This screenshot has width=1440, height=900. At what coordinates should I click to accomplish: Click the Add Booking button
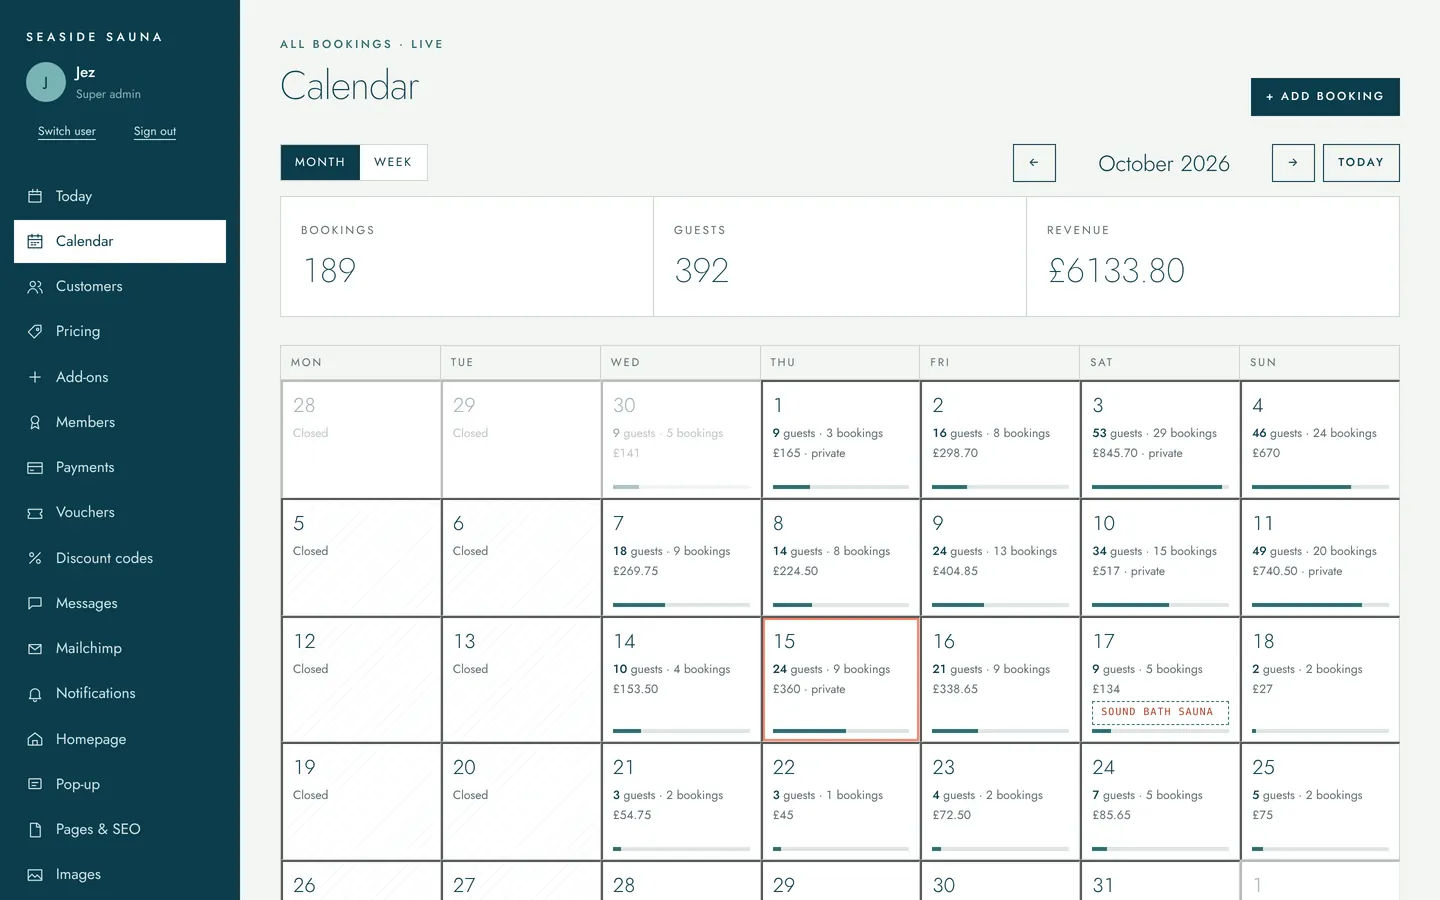[x=1325, y=97]
